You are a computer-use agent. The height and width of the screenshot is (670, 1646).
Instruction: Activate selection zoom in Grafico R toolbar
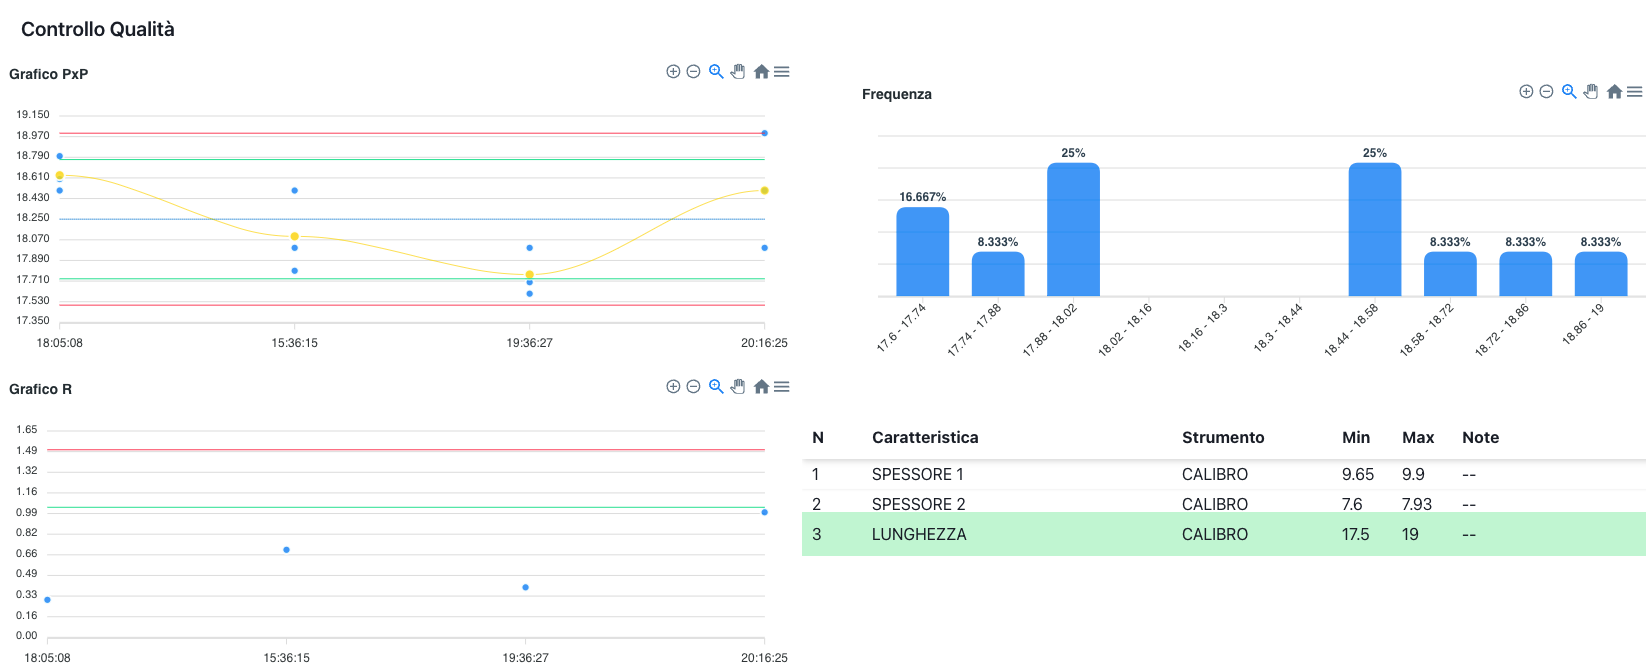point(716,387)
